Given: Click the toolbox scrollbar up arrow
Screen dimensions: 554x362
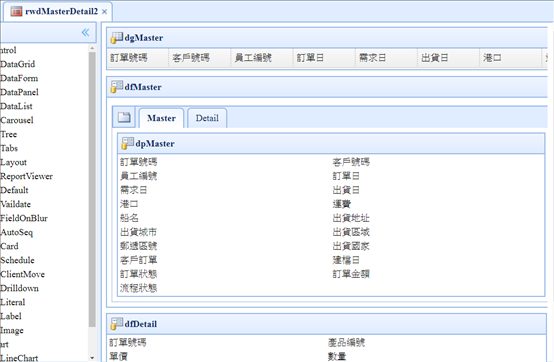Looking at the screenshot, I should click(x=92, y=48).
